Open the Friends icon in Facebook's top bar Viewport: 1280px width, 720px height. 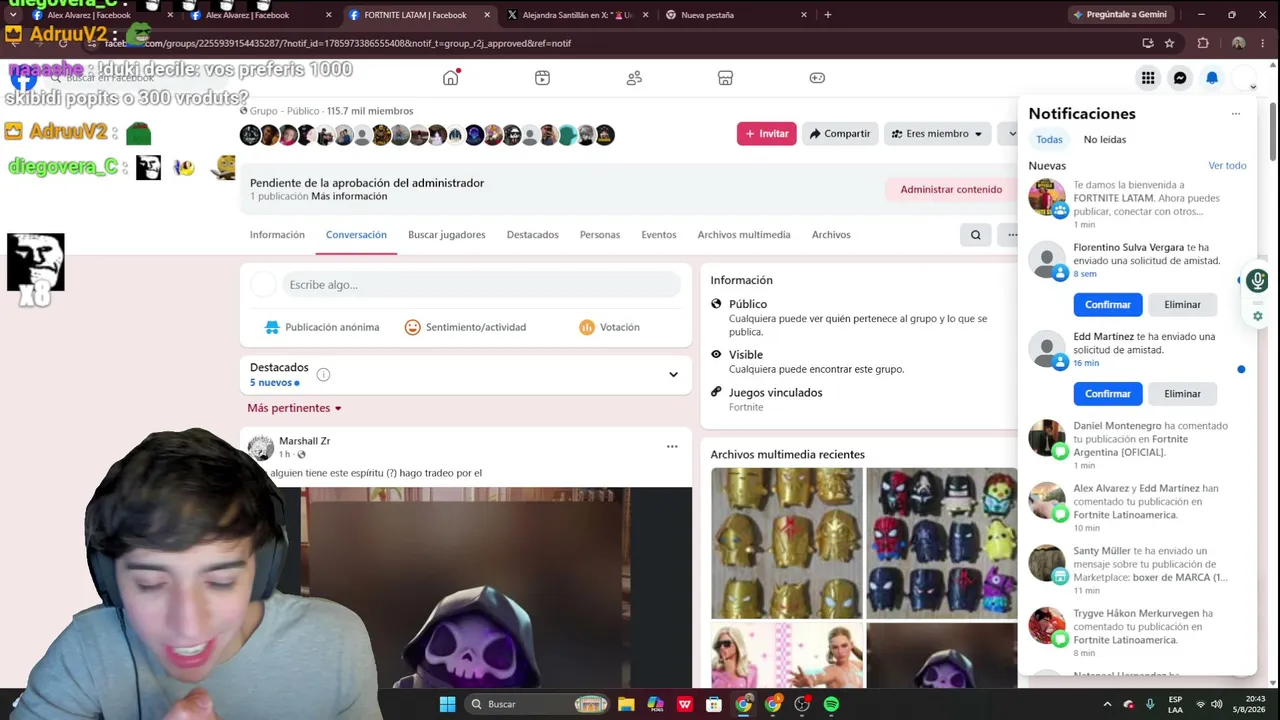pyautogui.click(x=634, y=78)
